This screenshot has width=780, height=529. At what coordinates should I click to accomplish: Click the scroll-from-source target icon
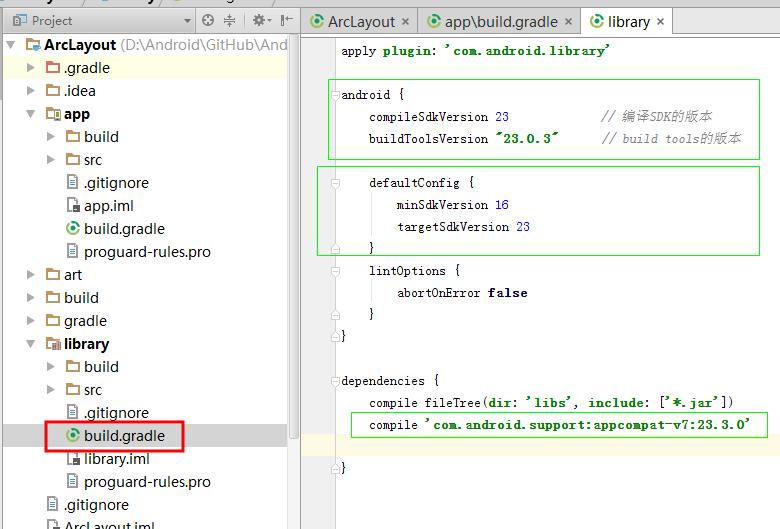(208, 20)
